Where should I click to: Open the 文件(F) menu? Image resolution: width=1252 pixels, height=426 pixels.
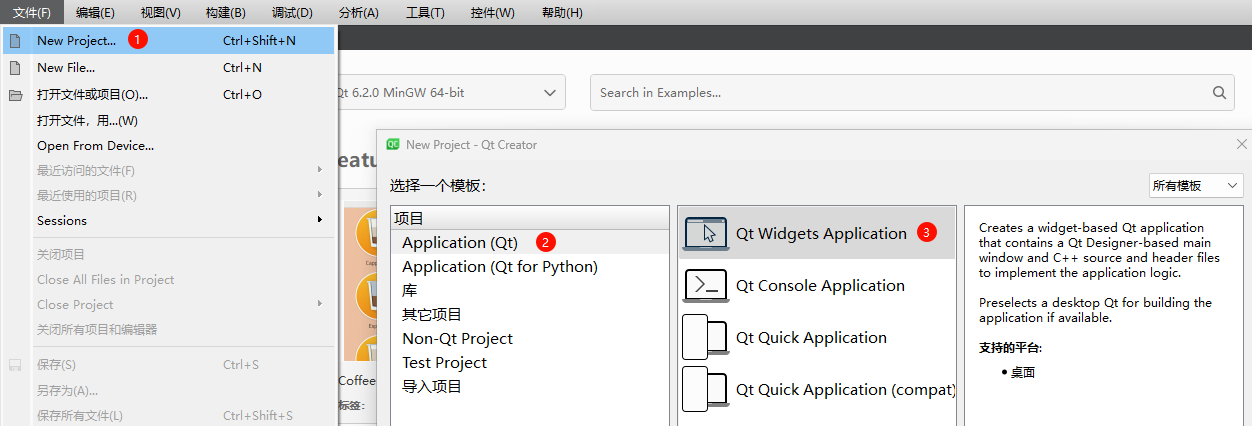pos(32,12)
